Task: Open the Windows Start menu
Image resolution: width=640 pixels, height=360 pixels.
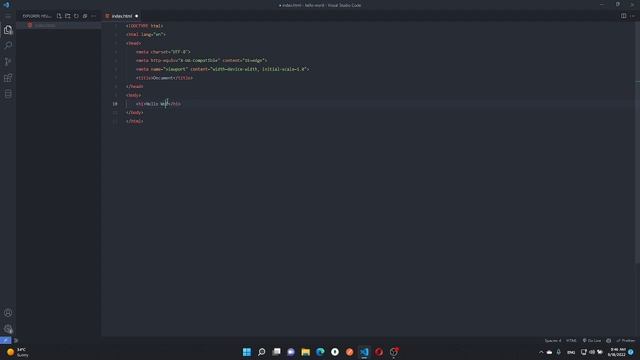Action: [x=247, y=352]
